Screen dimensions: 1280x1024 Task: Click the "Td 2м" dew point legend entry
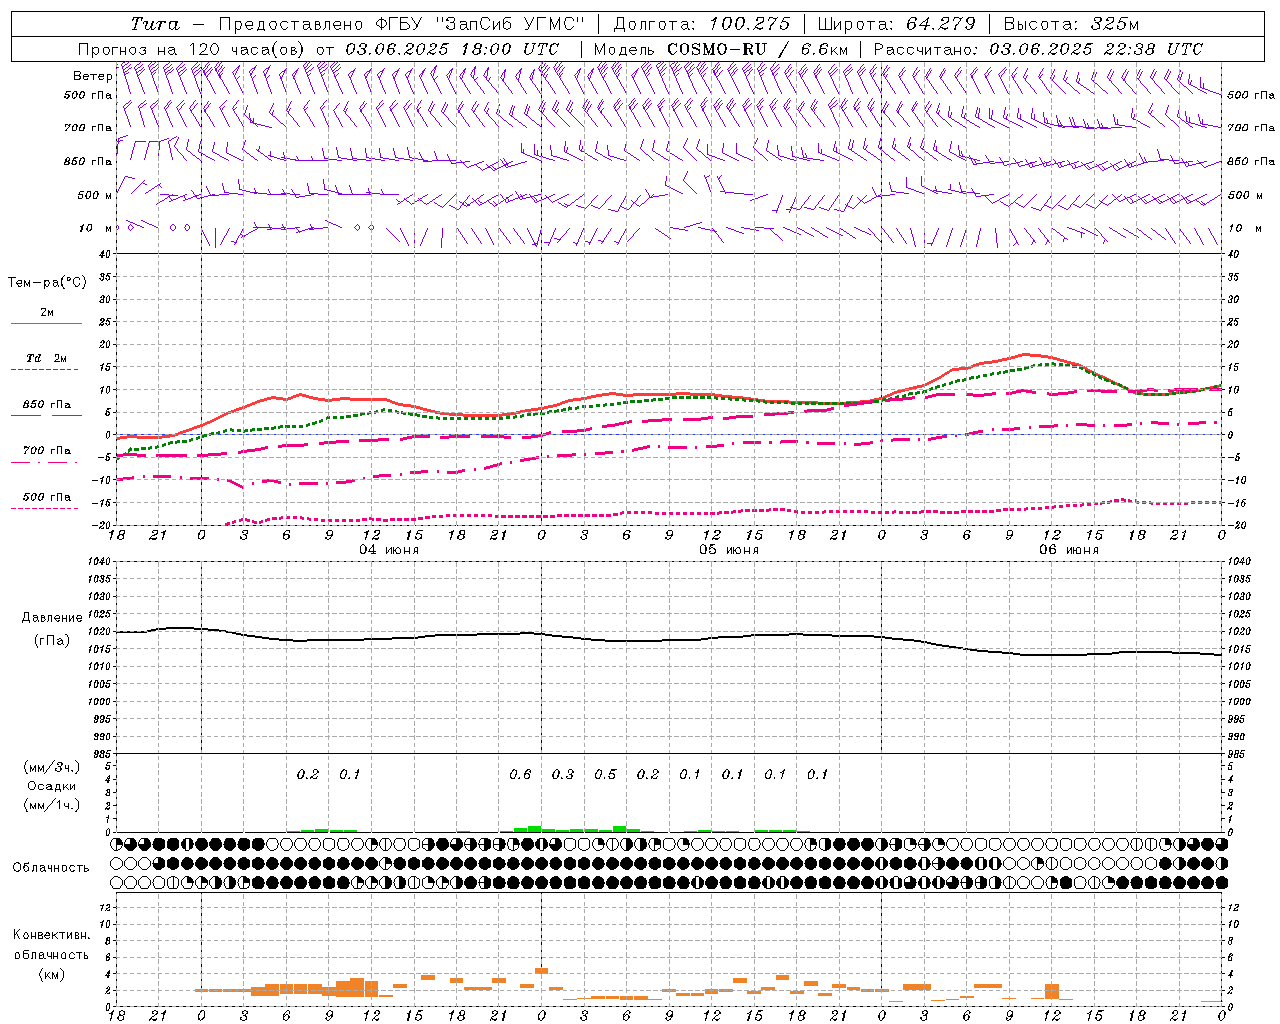(x=46, y=357)
